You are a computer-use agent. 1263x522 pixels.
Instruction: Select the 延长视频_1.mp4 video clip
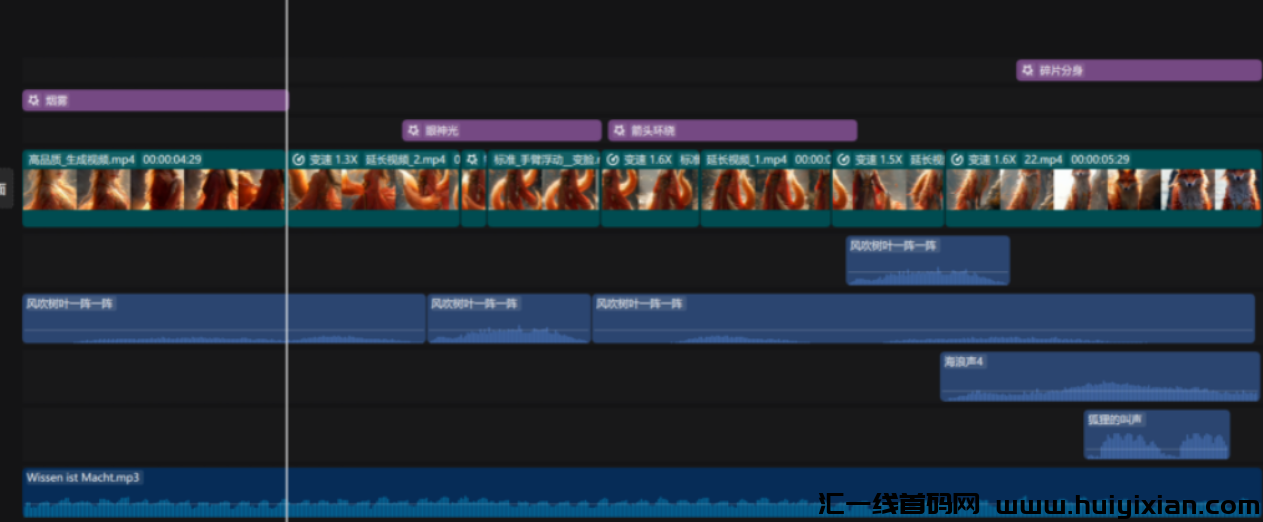point(765,190)
